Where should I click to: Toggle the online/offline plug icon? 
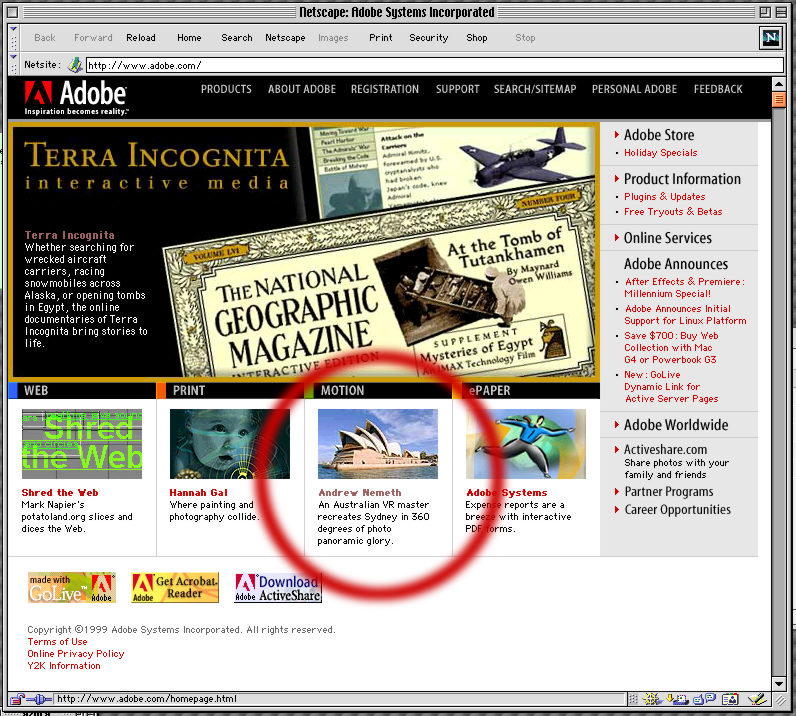click(x=39, y=699)
